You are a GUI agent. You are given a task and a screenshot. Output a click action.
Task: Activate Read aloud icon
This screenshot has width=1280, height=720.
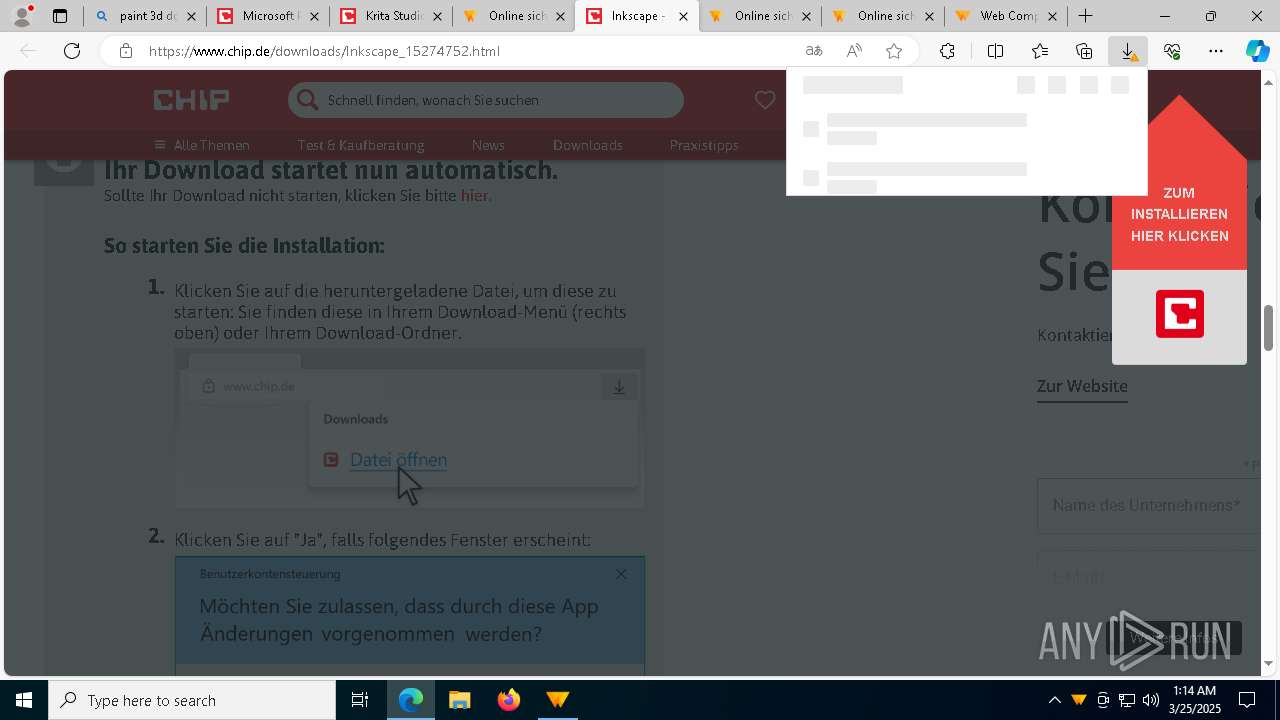pyautogui.click(x=854, y=51)
